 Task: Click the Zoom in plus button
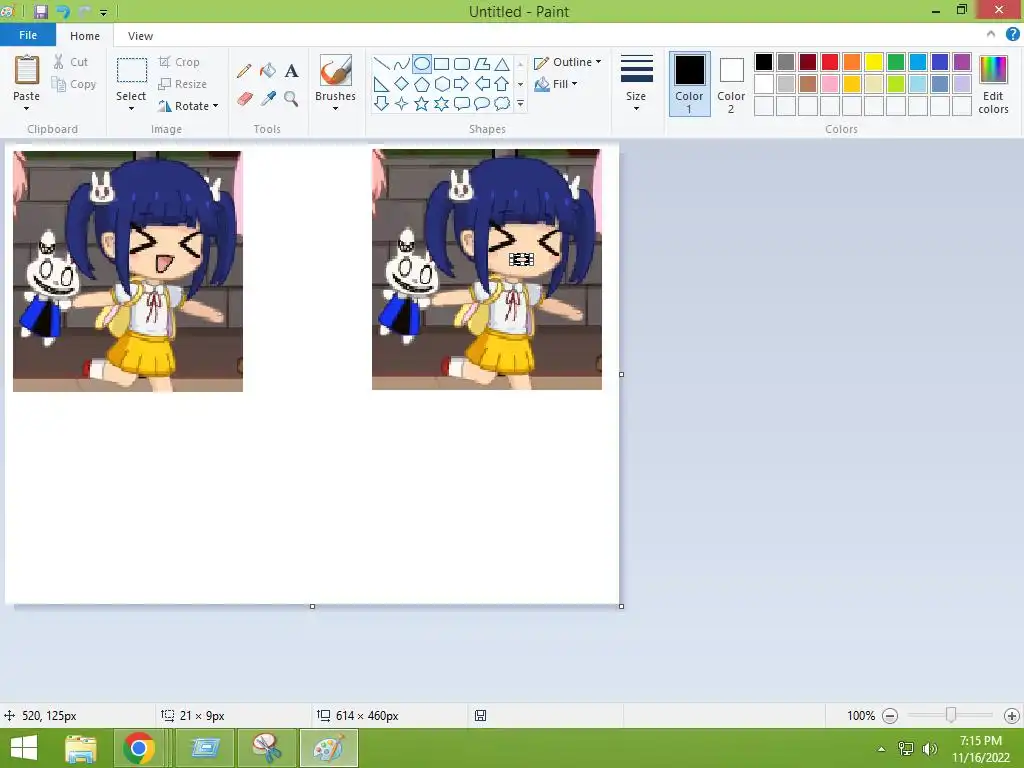coord(1012,716)
